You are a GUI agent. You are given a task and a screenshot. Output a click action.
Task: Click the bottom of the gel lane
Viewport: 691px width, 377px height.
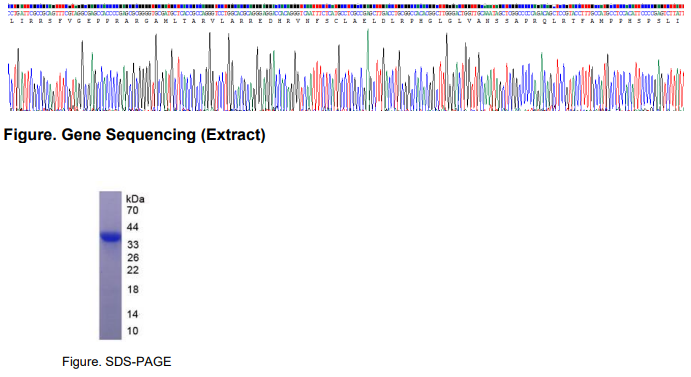pos(110,336)
